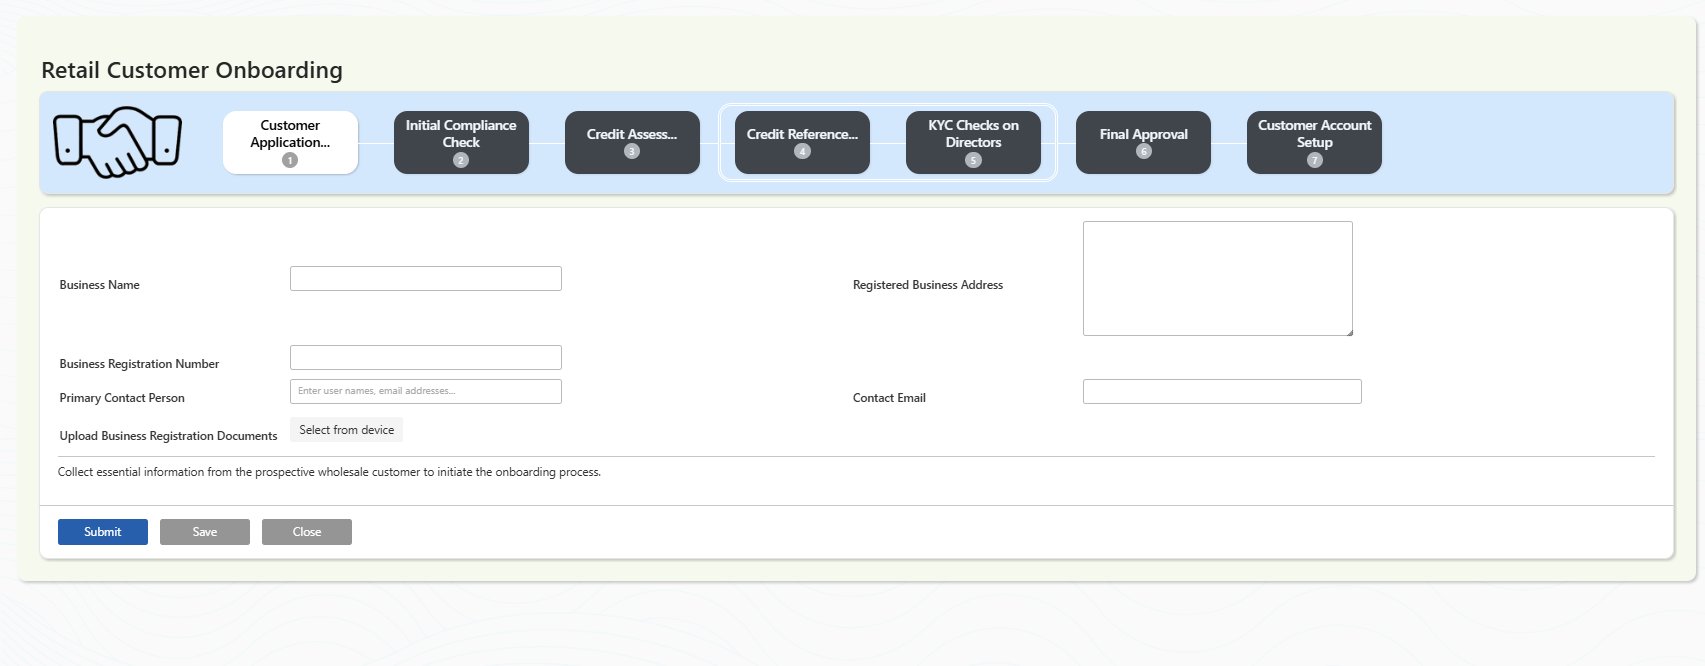Click the Contact Email label
This screenshot has width=1705, height=666.
pyautogui.click(x=889, y=398)
